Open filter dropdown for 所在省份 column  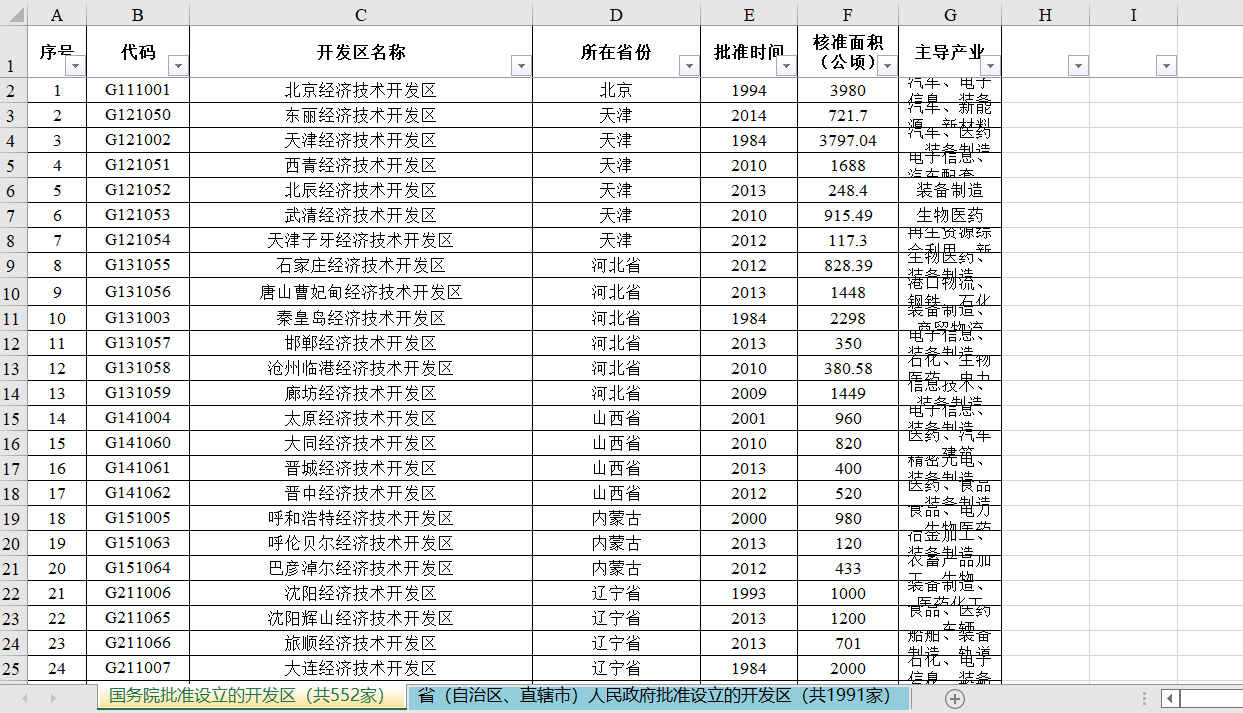(x=689, y=65)
